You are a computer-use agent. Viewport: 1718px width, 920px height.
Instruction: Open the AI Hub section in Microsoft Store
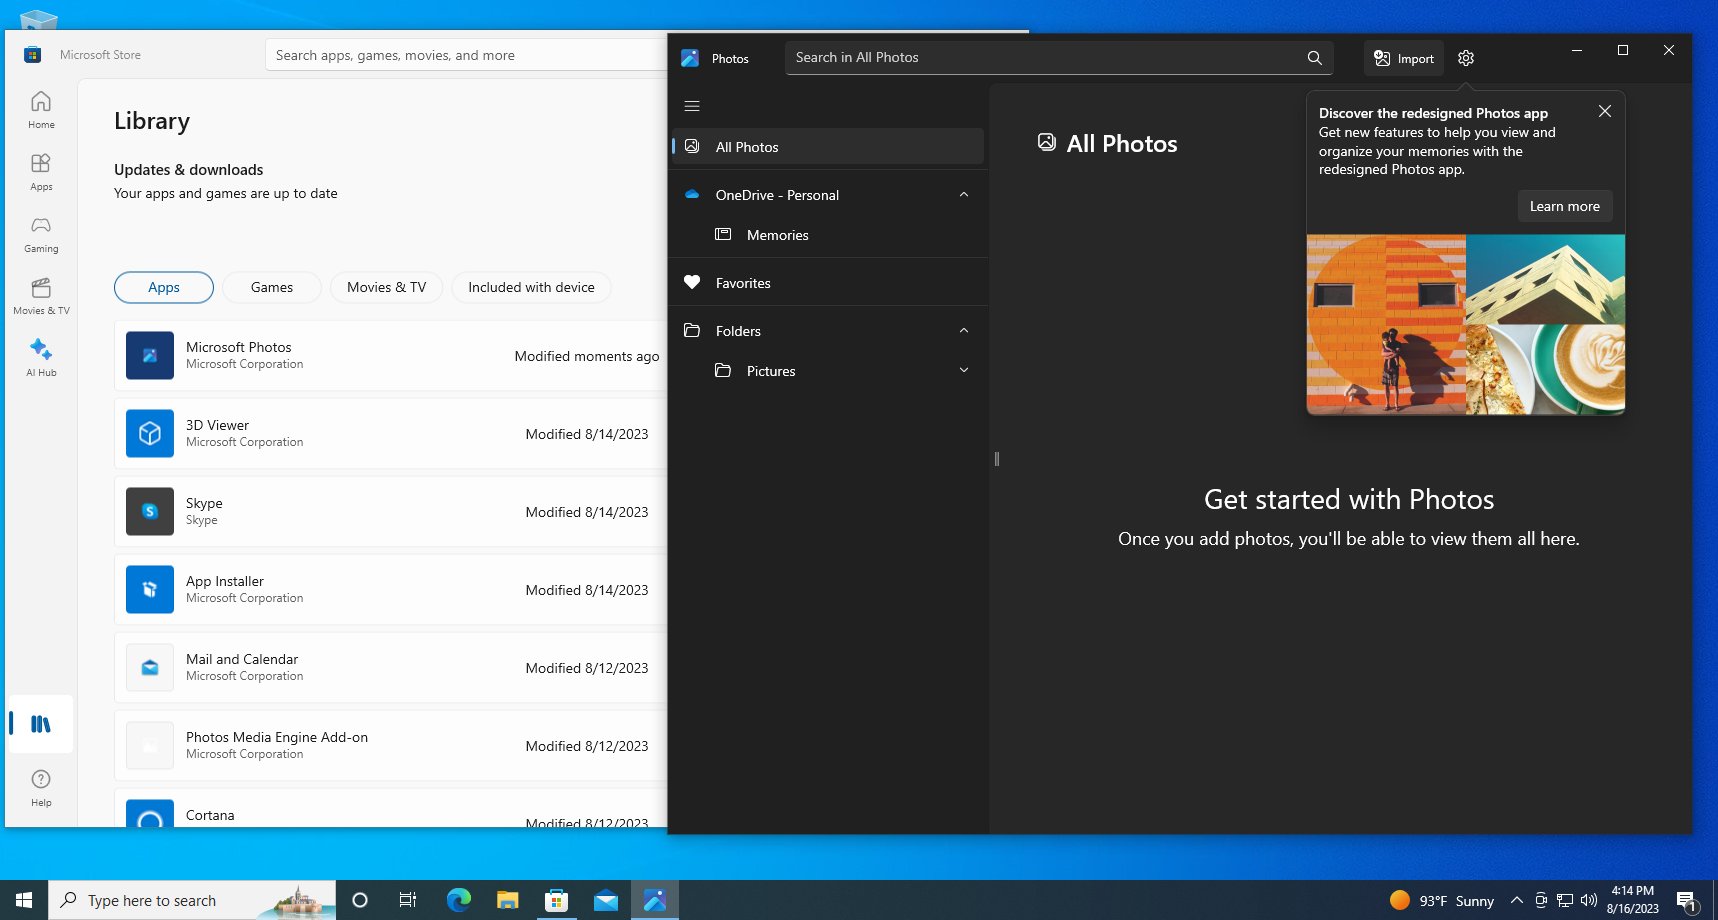[40, 356]
